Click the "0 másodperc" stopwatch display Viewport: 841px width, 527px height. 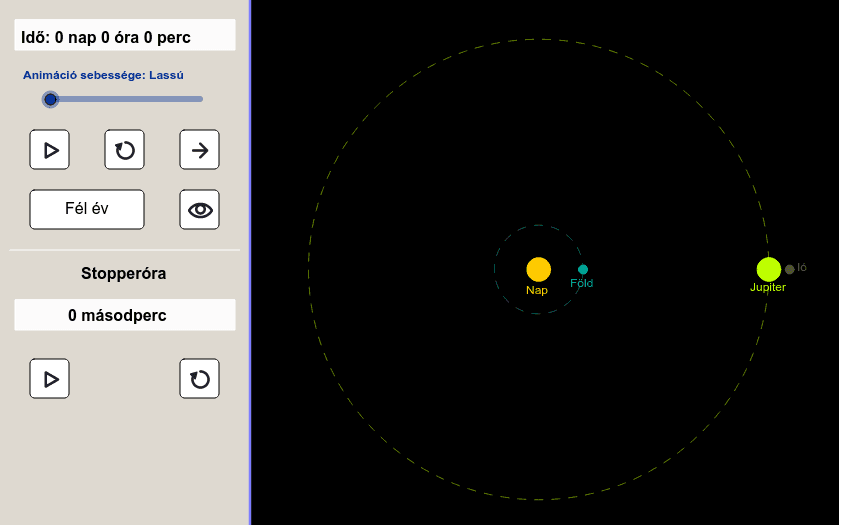click(125, 315)
